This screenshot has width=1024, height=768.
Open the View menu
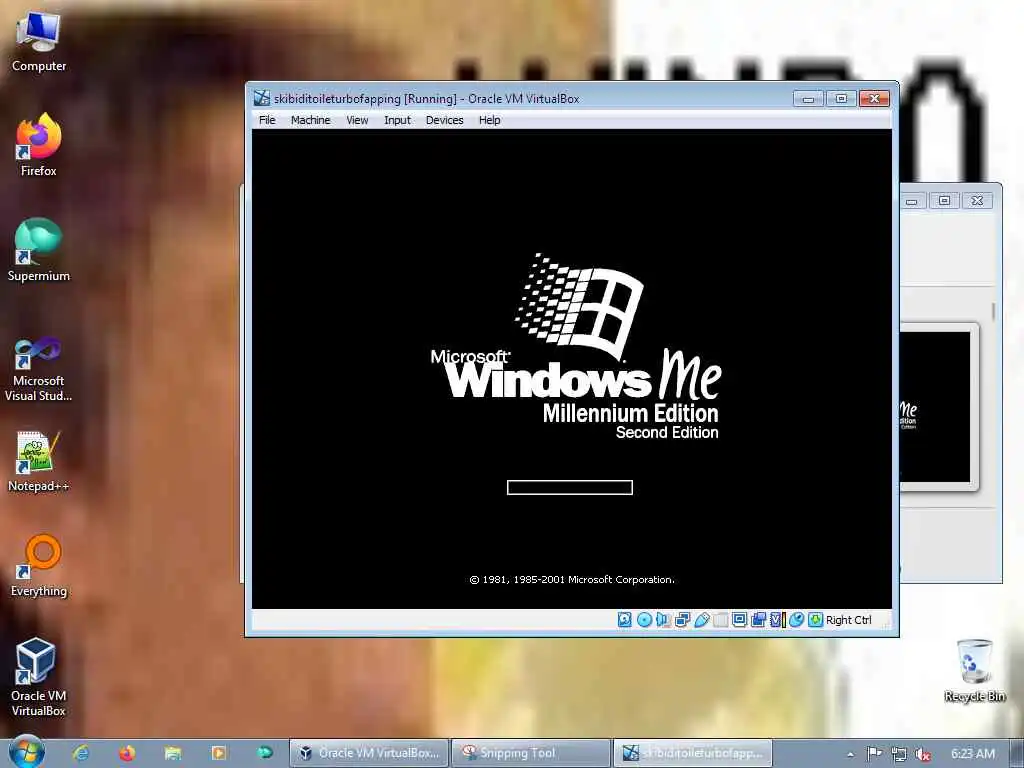[357, 120]
